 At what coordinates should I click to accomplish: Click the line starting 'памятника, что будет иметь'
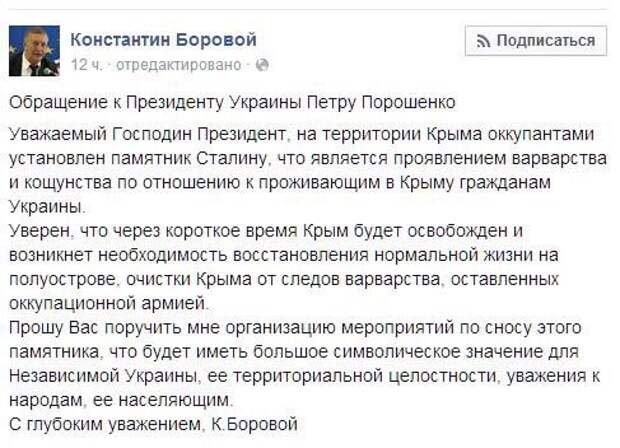coord(294,352)
